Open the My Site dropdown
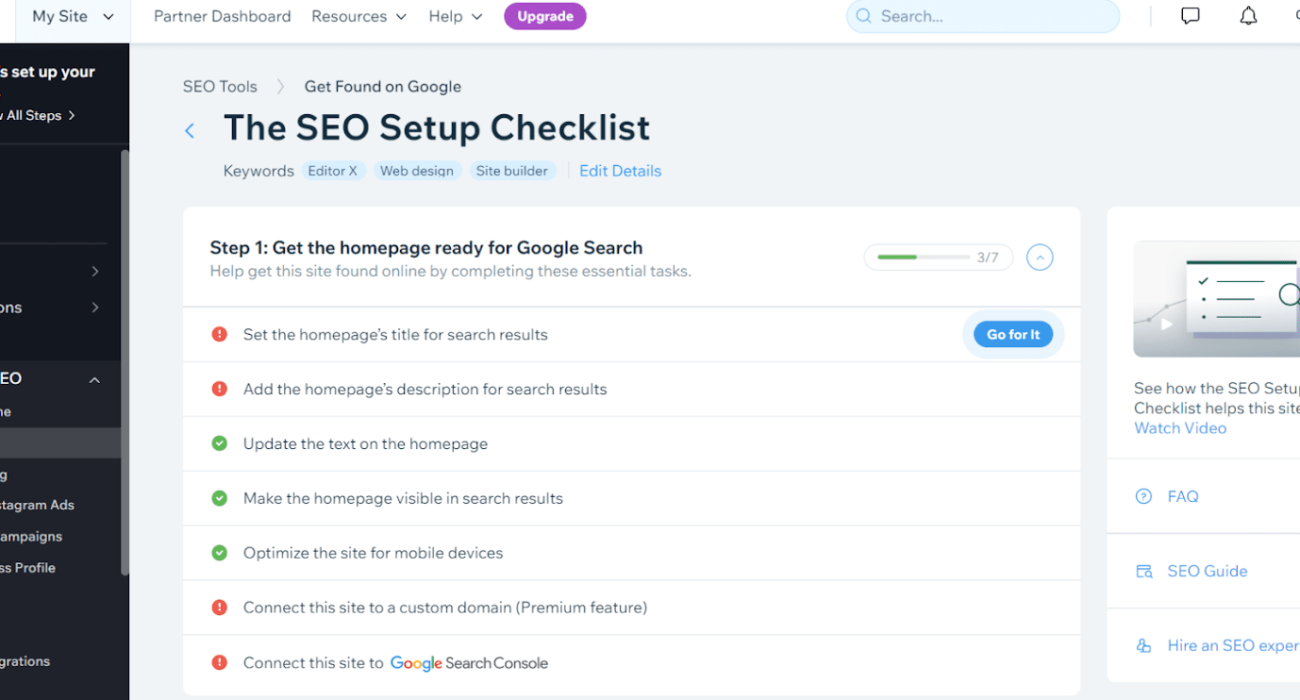 73,17
